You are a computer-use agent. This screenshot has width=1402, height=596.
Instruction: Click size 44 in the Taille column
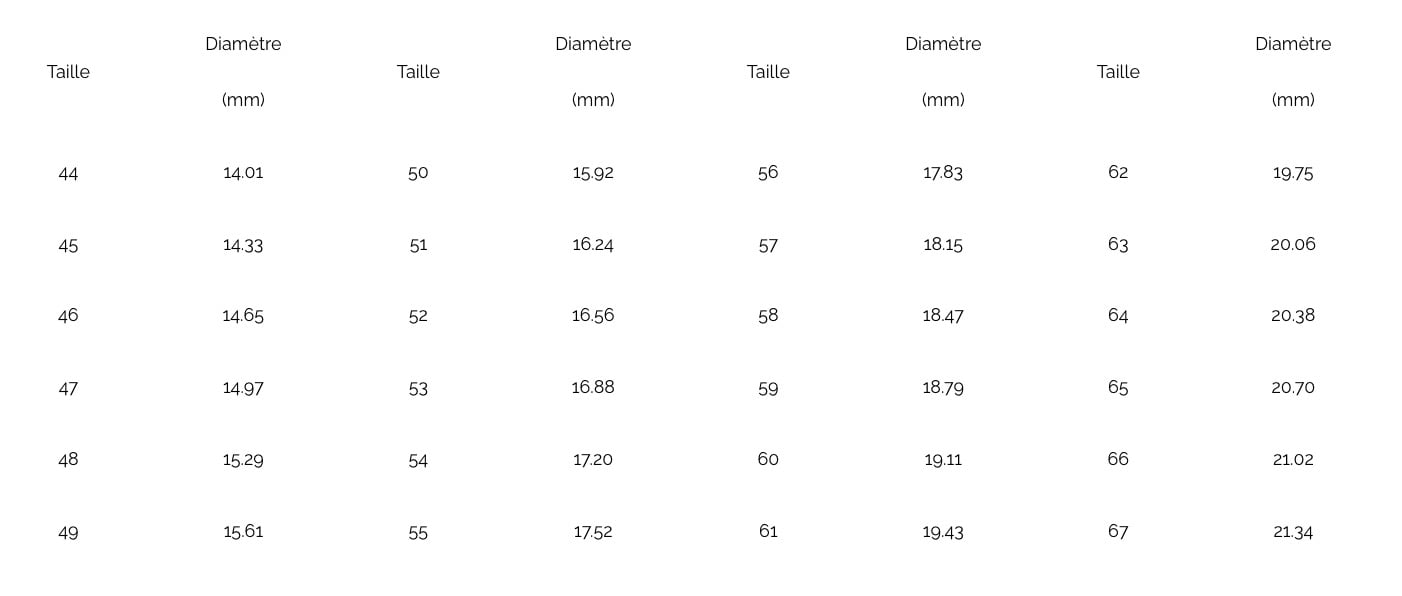[x=68, y=173]
